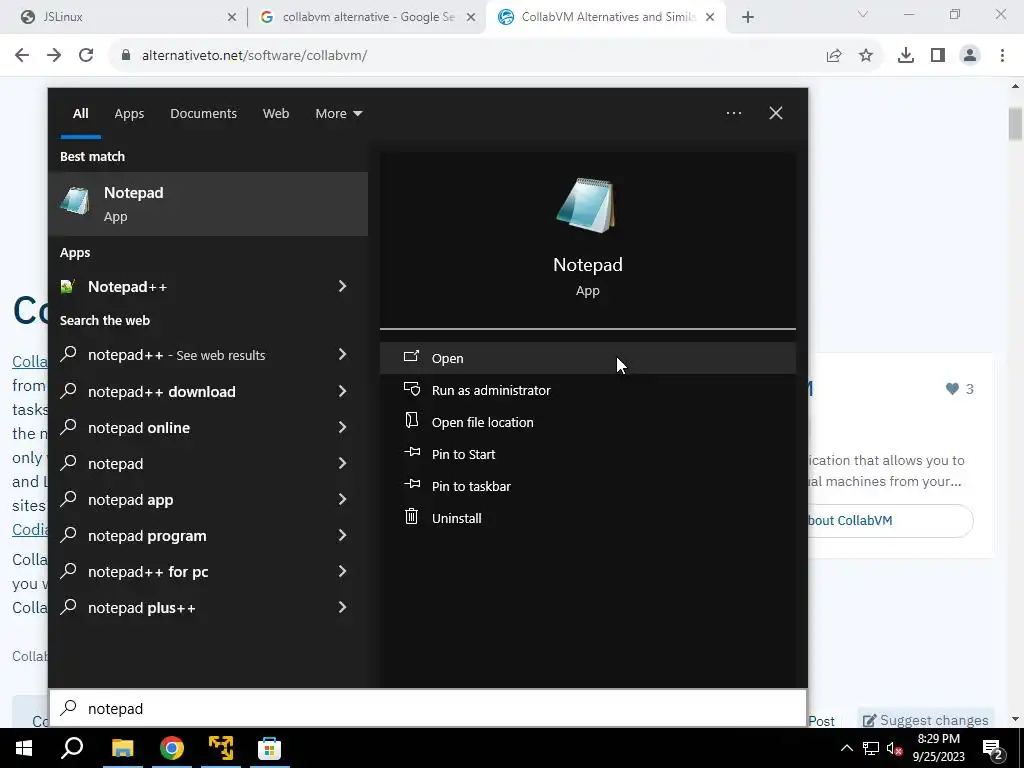Close the JSLinux tab
The height and width of the screenshot is (768, 1024).
pyautogui.click(x=232, y=18)
